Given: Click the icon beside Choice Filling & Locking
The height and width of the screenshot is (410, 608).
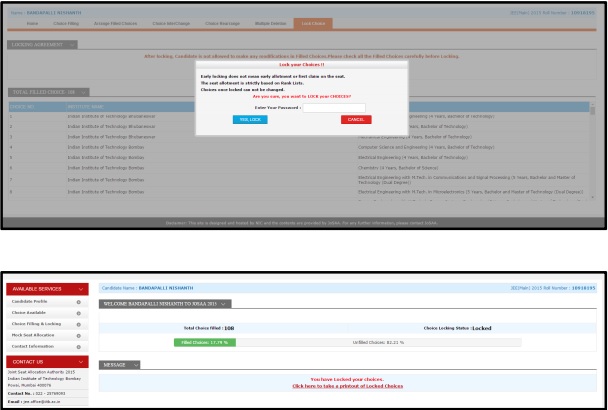Looking at the screenshot, I should (x=78, y=324).
